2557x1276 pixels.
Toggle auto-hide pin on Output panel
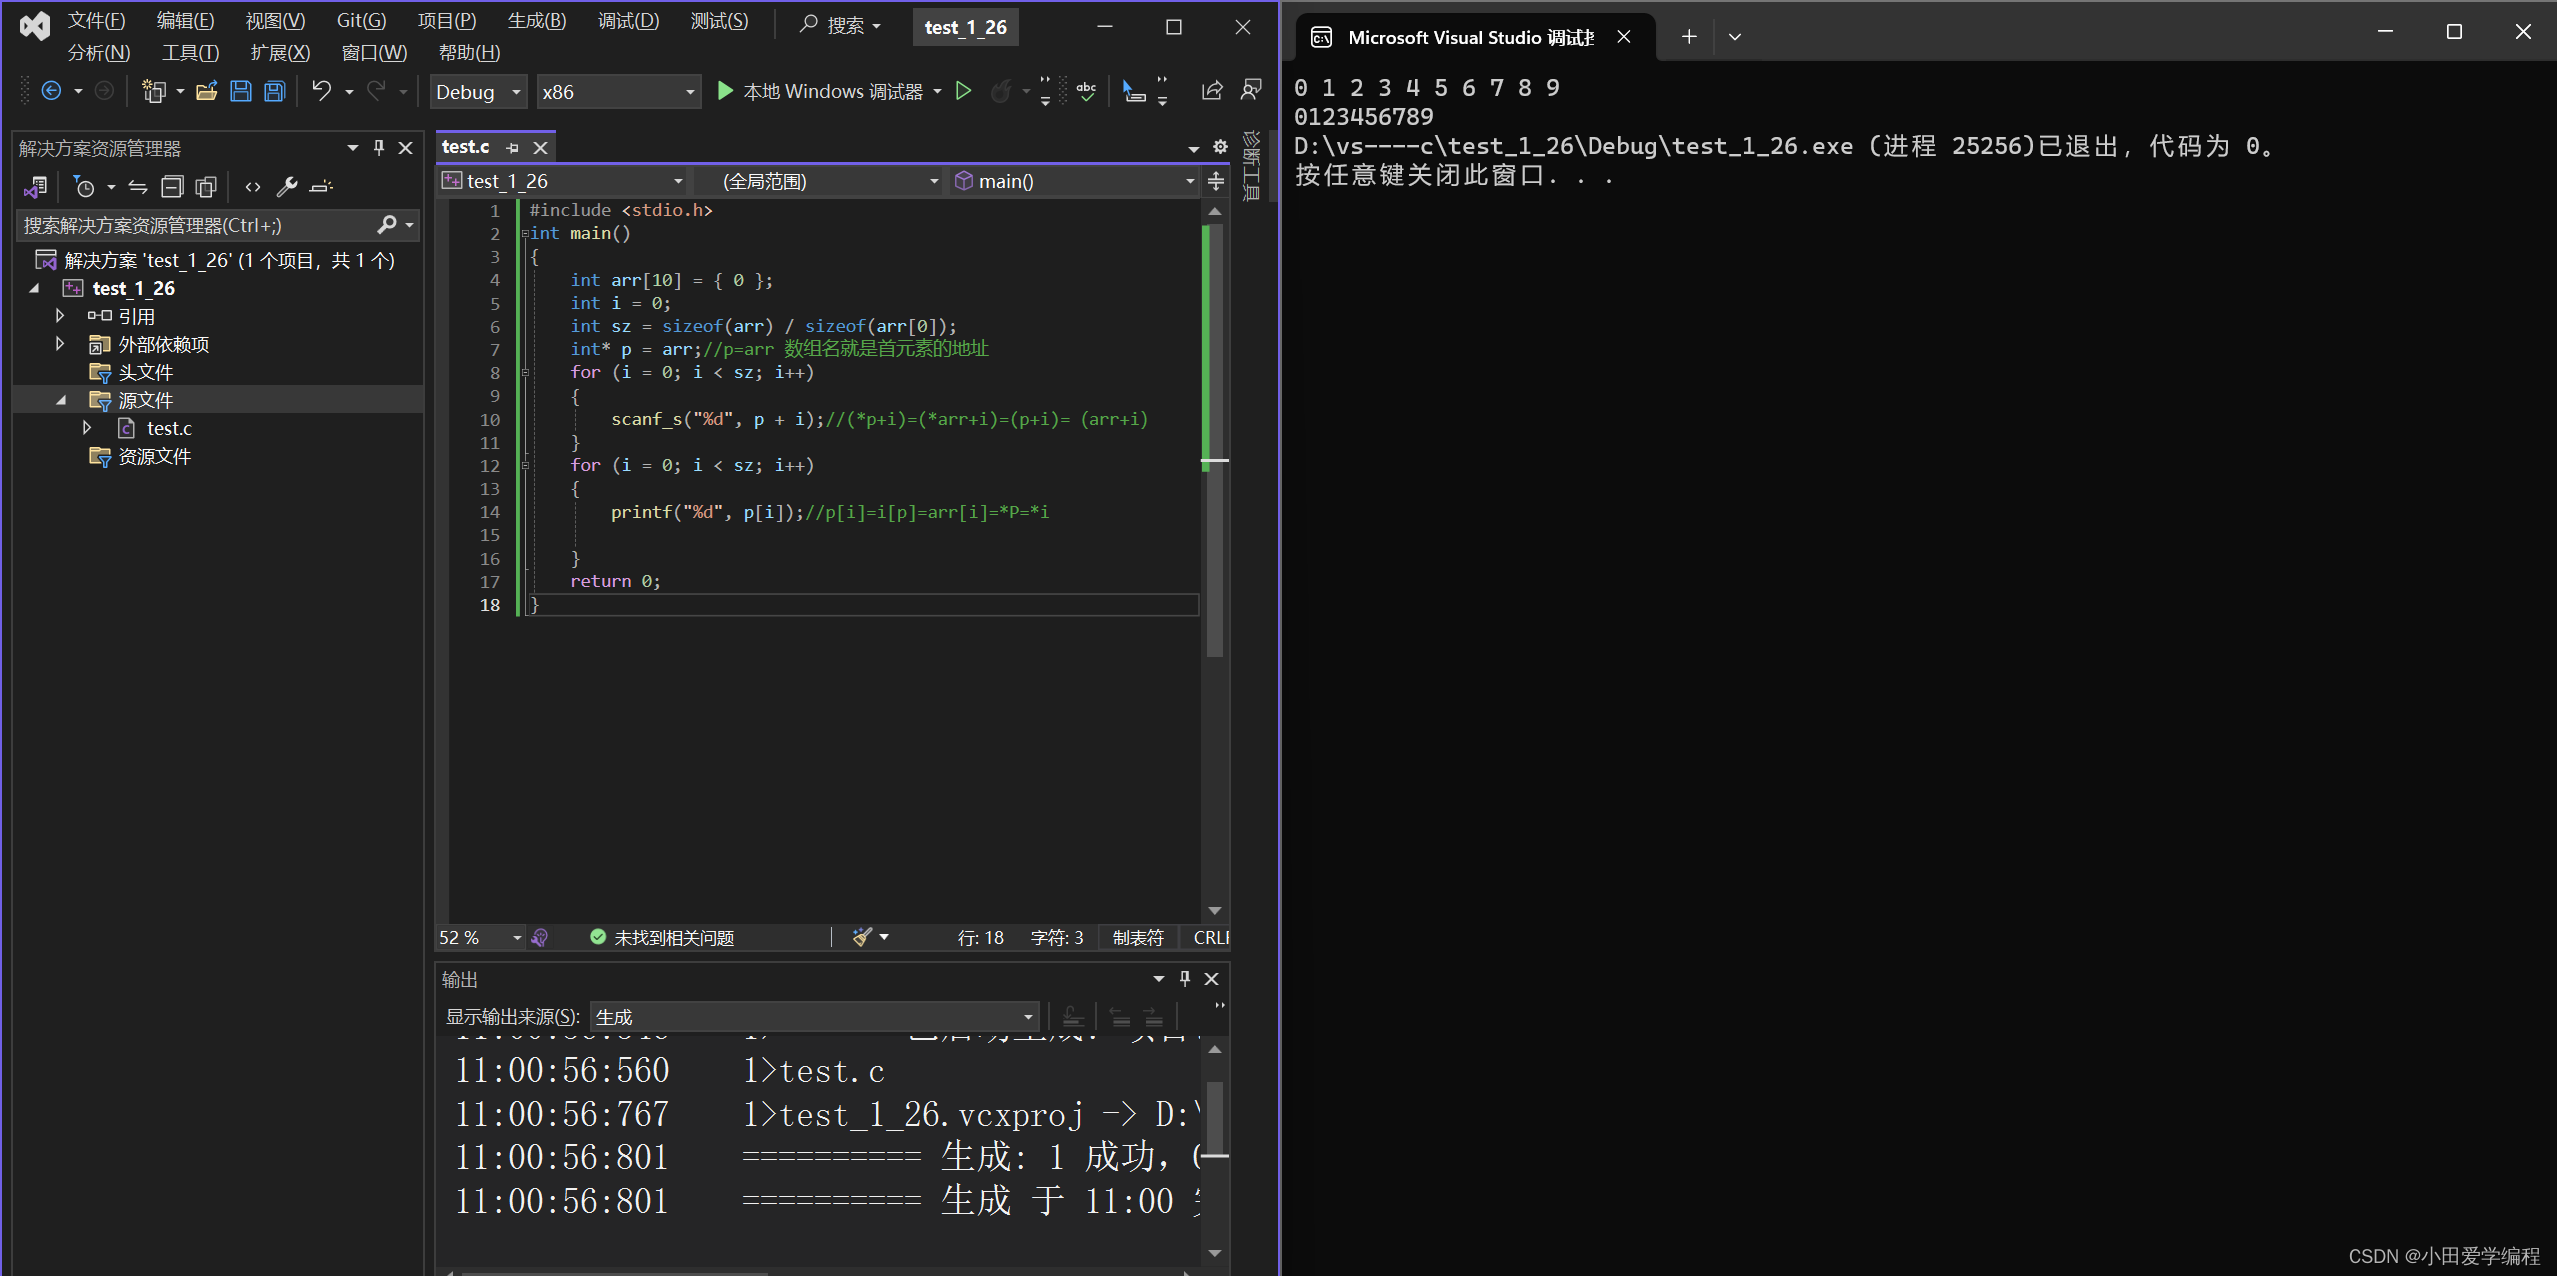pos(1185,979)
